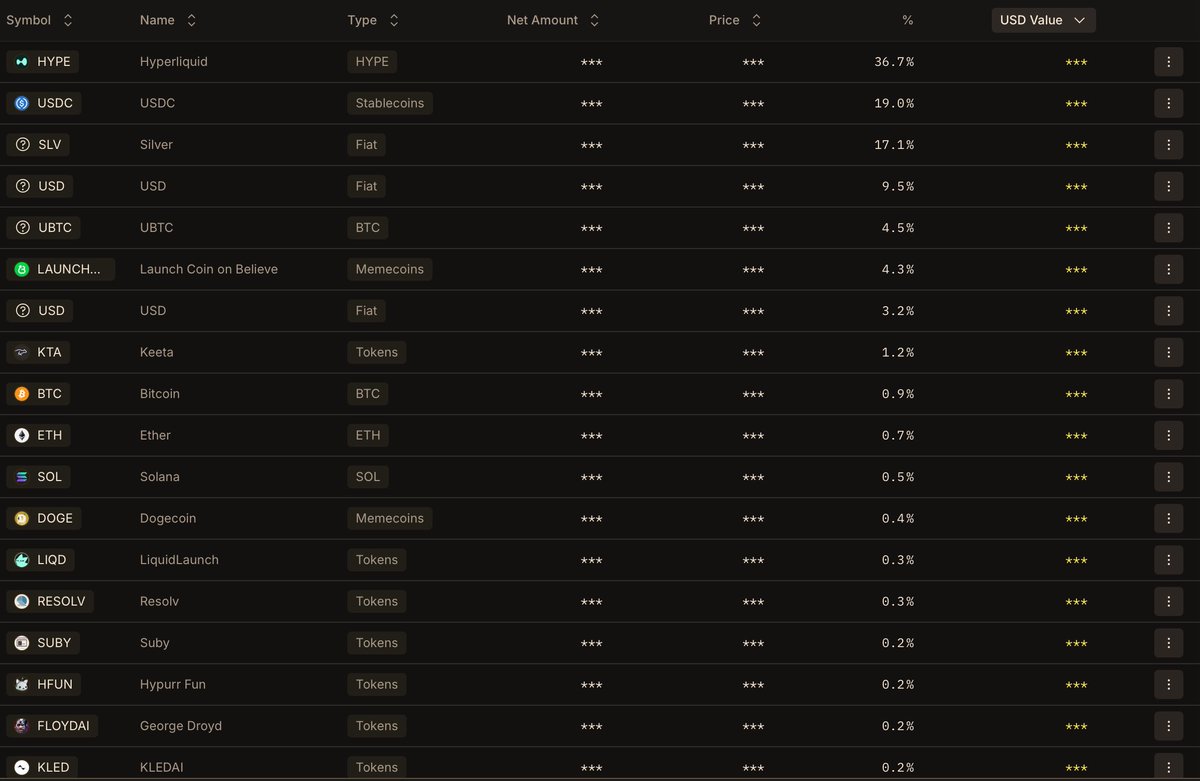Click the Stablecoins type tag
This screenshot has width=1200, height=781.
pyautogui.click(x=390, y=103)
